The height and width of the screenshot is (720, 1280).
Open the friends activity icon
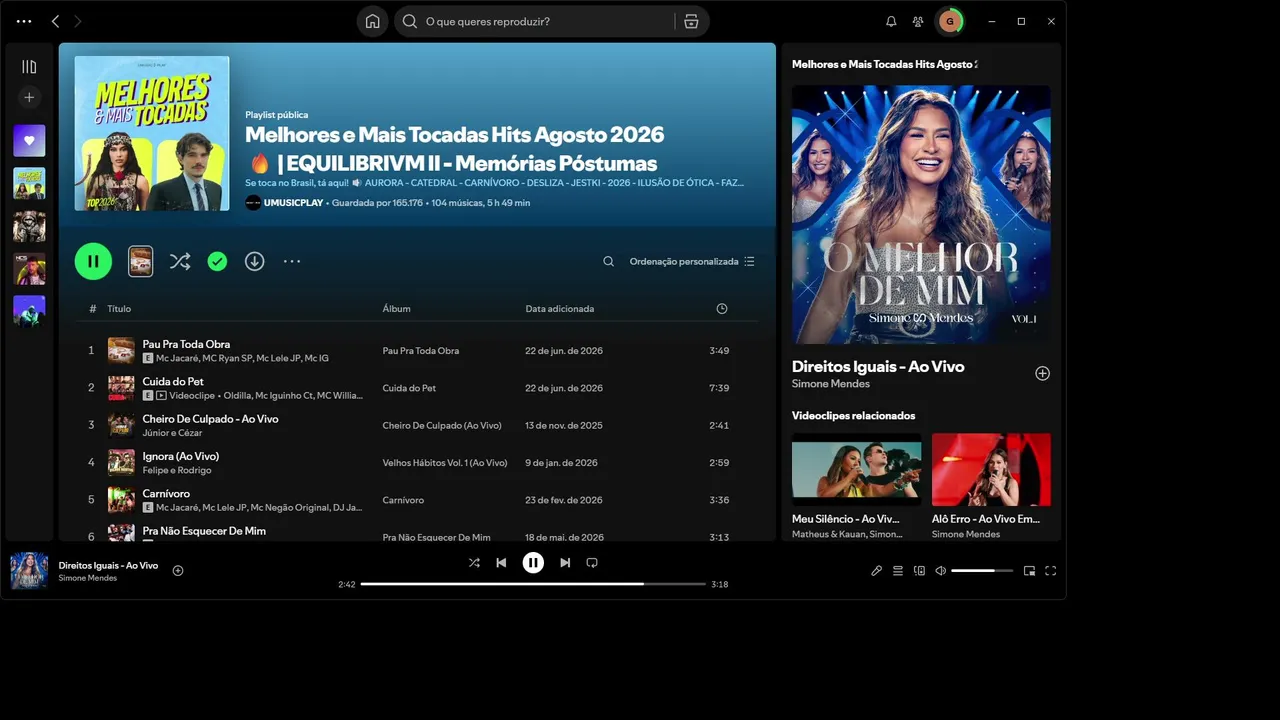coord(918,21)
